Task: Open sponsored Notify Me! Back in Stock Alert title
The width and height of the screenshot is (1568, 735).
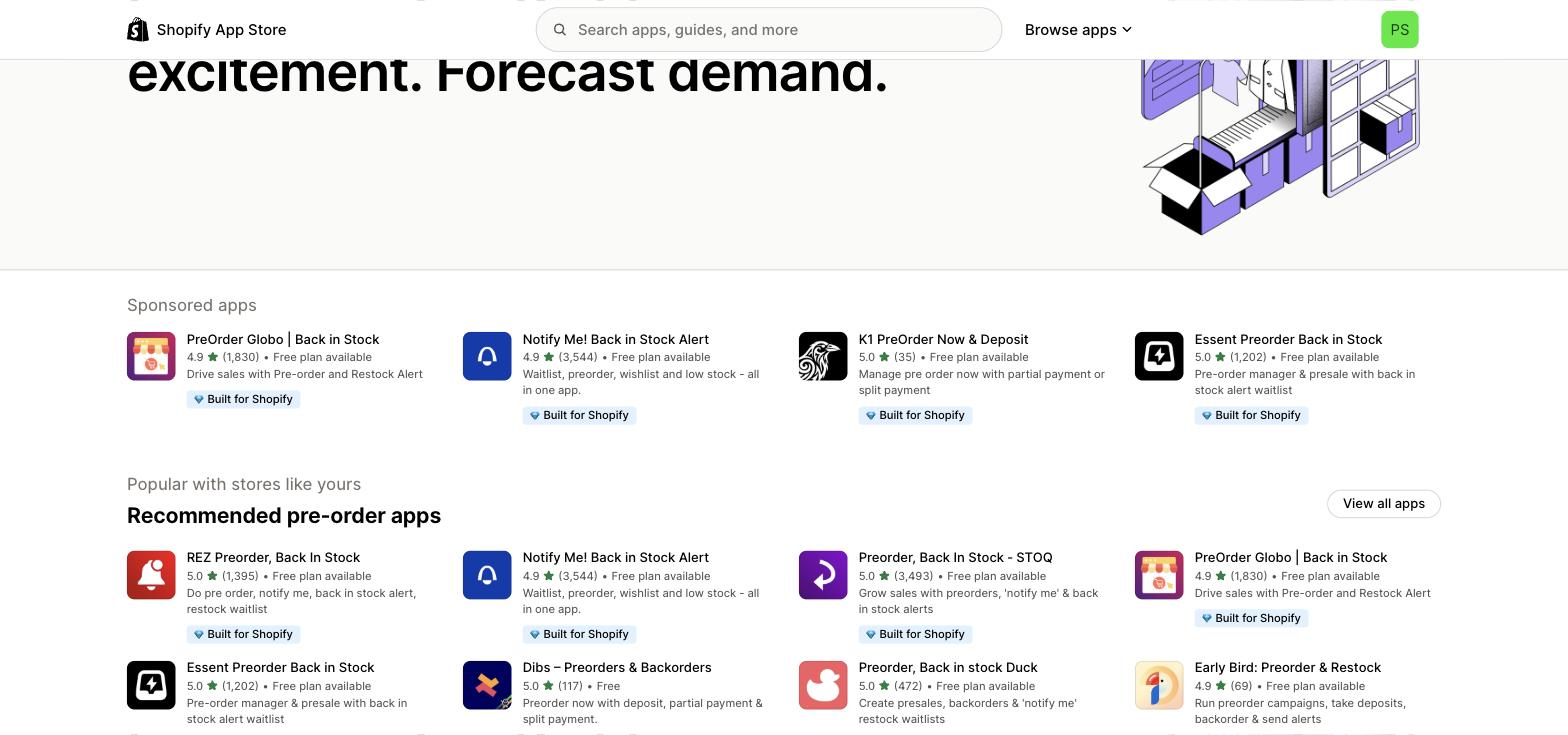Action: click(x=616, y=340)
